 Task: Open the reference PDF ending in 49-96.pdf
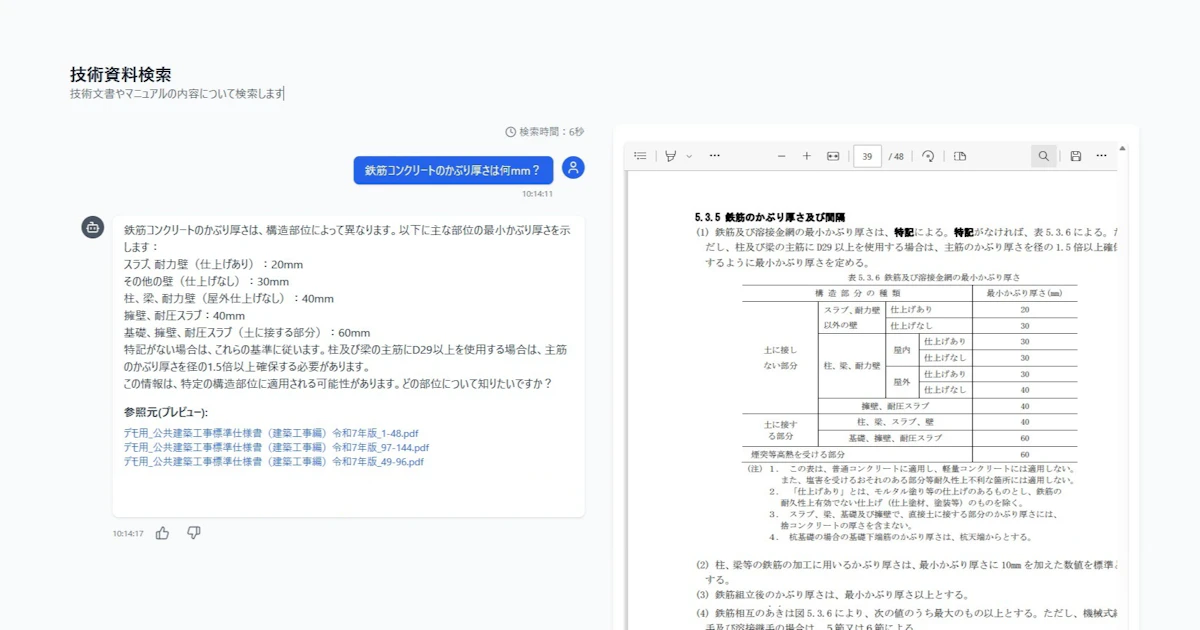[273, 462]
